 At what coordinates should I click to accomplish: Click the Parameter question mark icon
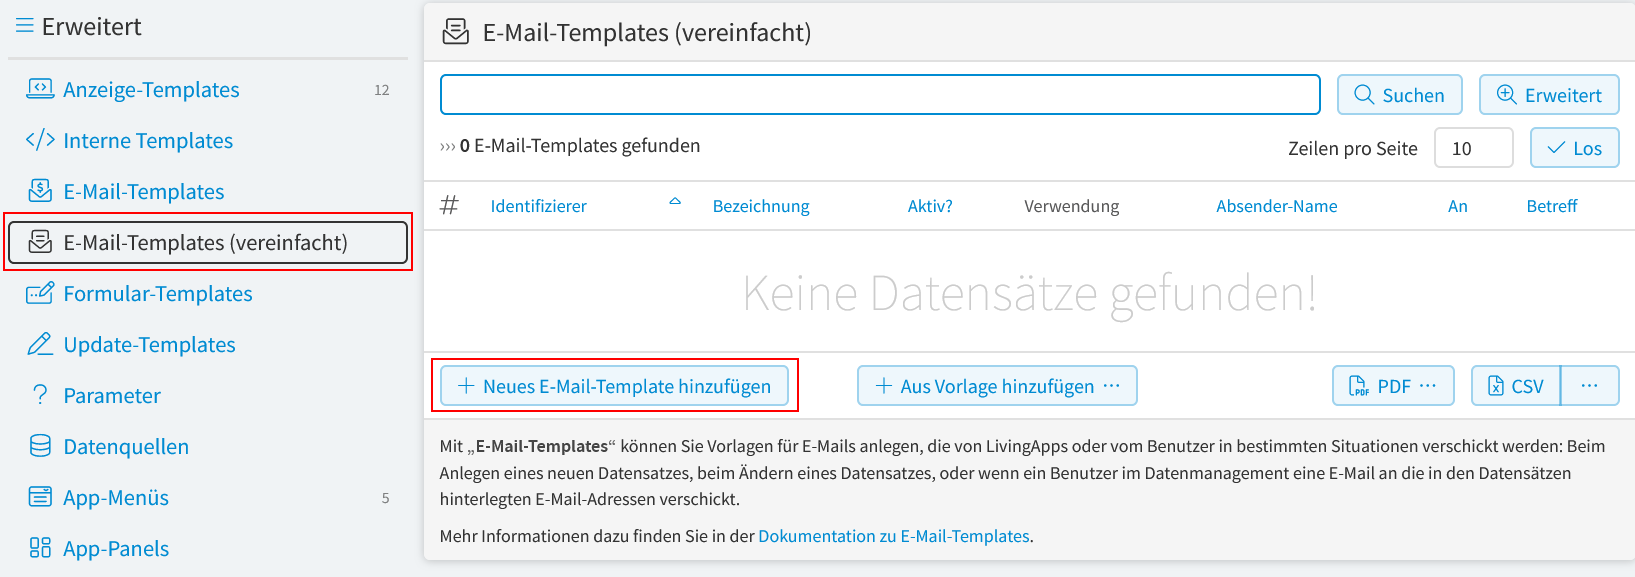[40, 395]
